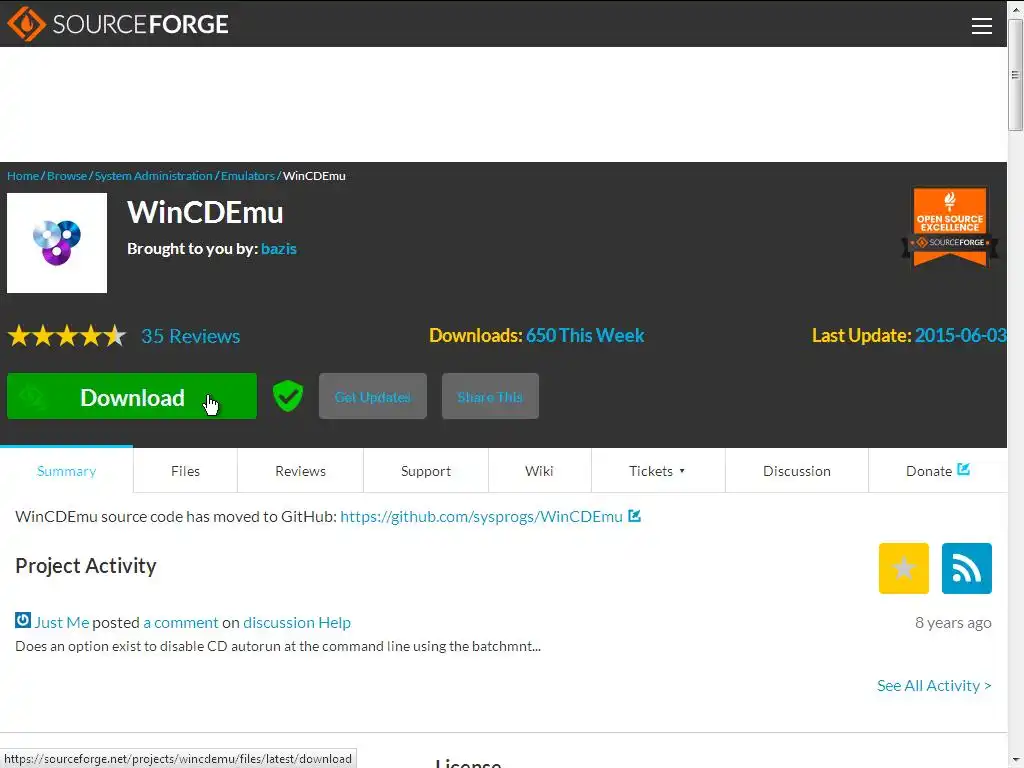Click the Open Source Excellence badge
Screen dimensions: 1024x768
pyautogui.click(x=950, y=227)
